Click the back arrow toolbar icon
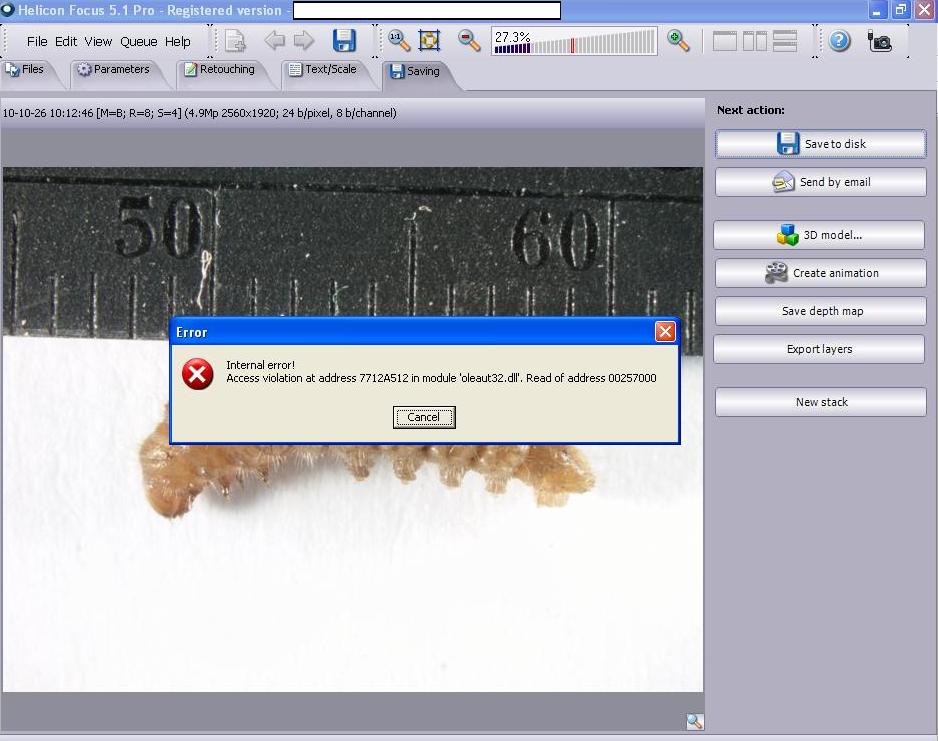Image resolution: width=938 pixels, height=741 pixels. (x=275, y=41)
